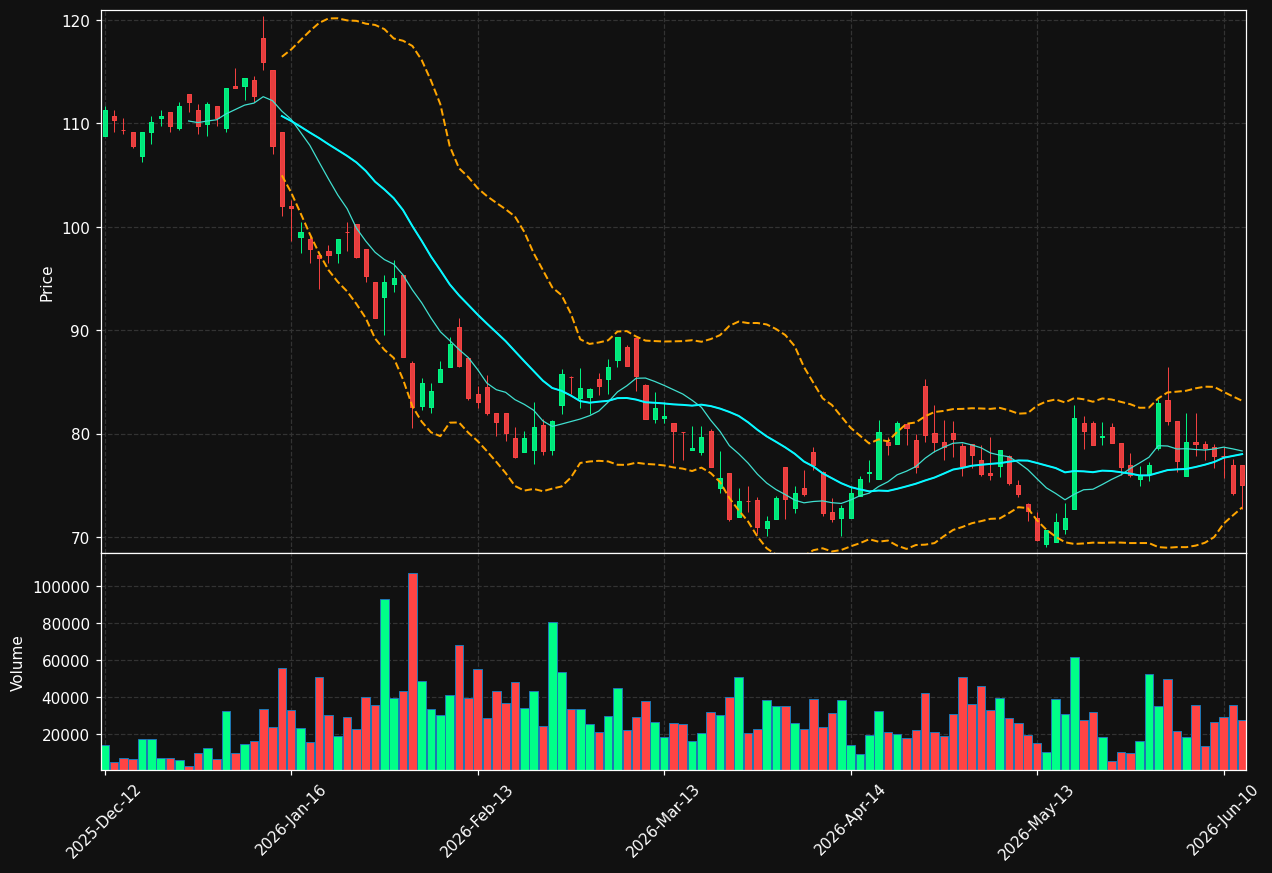This screenshot has height=873, width=1272.
Task: Click the 80000 volume tick label
Action: point(66,624)
